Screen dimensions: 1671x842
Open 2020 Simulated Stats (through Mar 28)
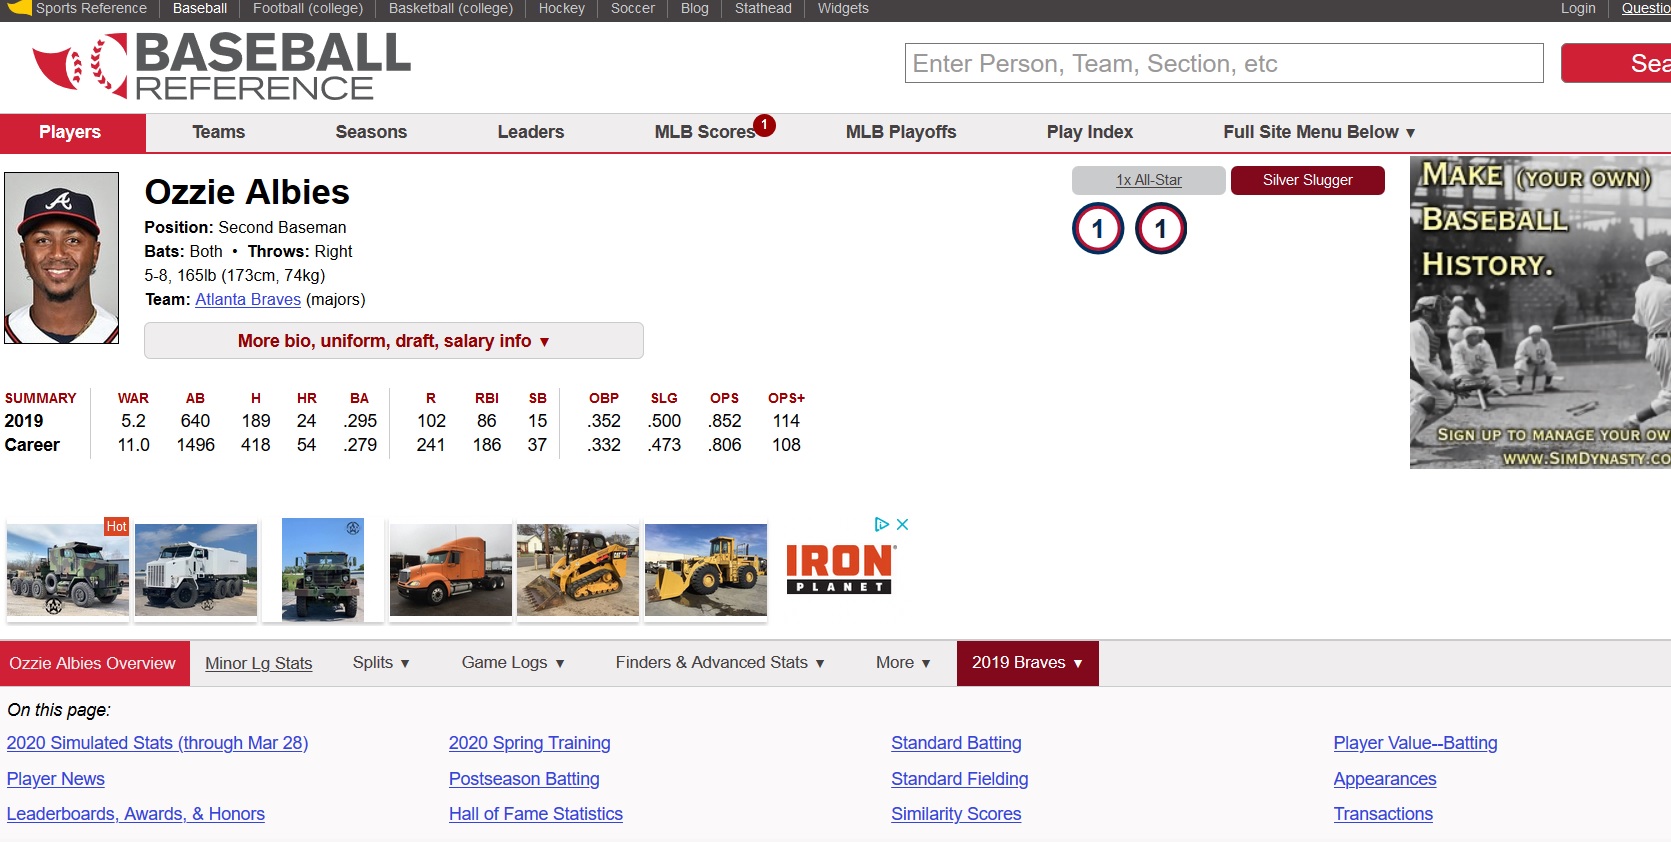[x=157, y=743]
